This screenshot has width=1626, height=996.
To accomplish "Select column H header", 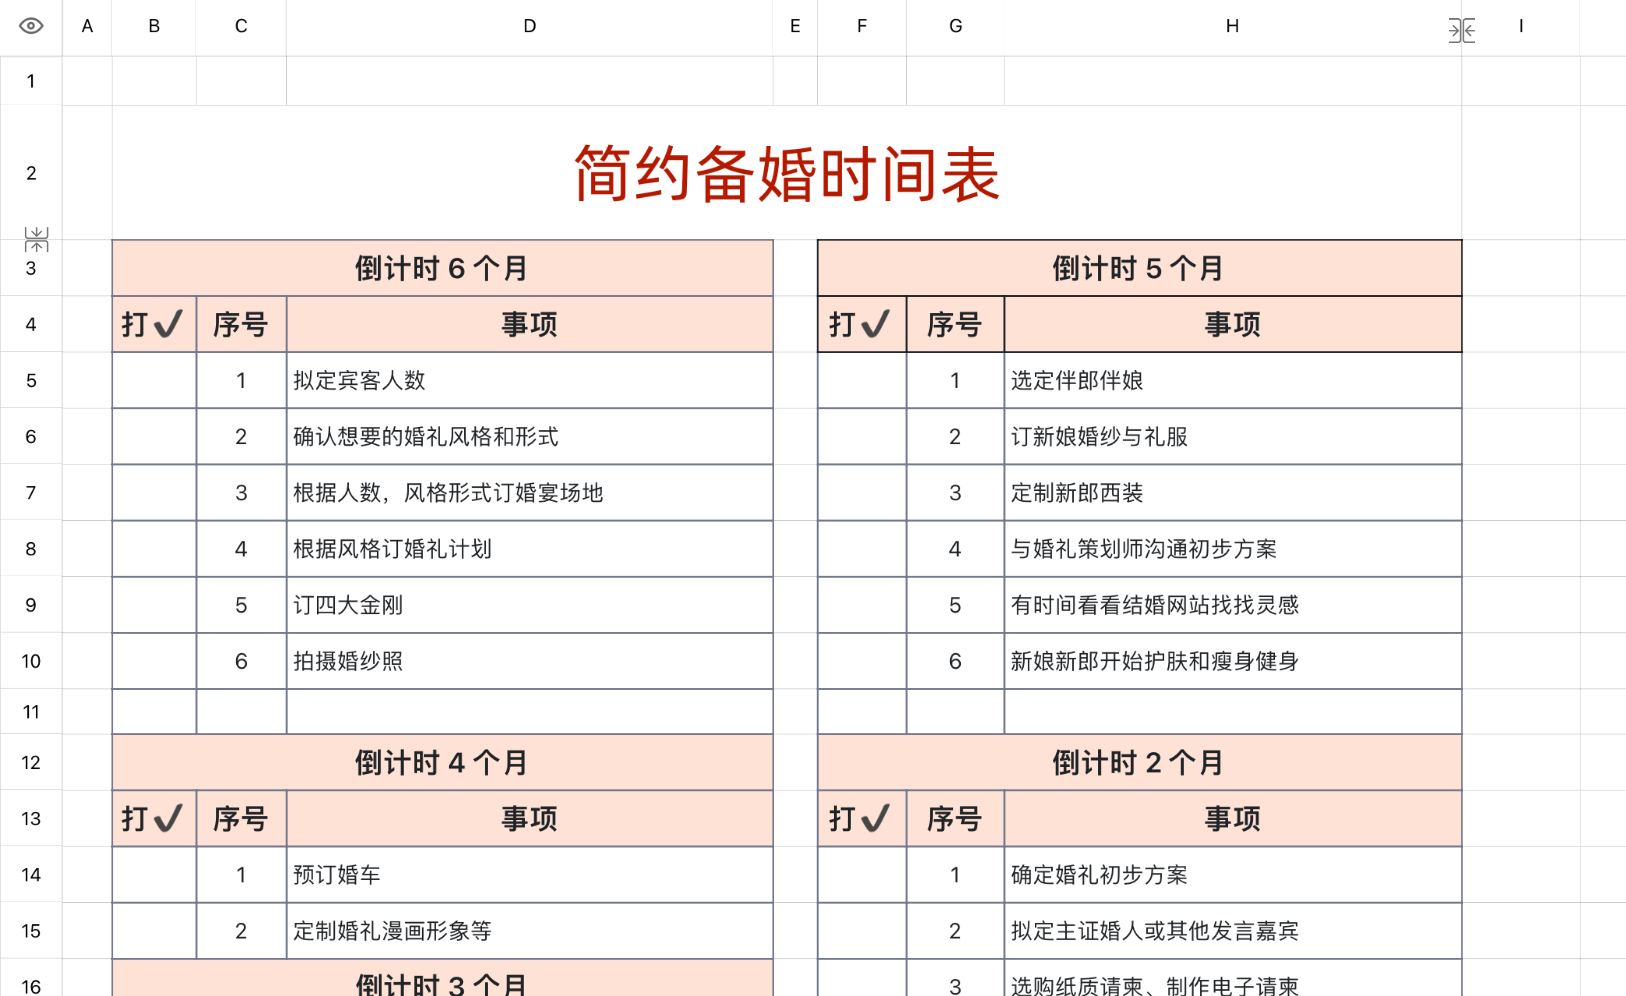I will 1232,27.
